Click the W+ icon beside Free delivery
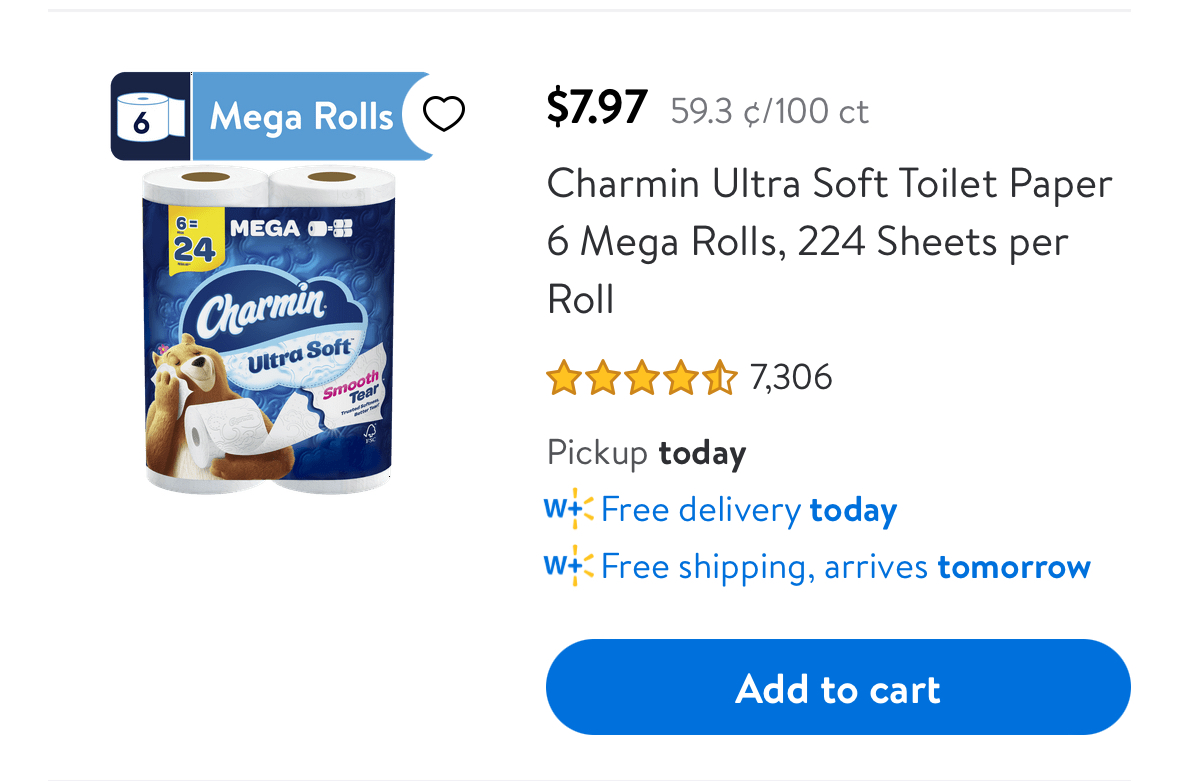 pyautogui.click(x=568, y=510)
